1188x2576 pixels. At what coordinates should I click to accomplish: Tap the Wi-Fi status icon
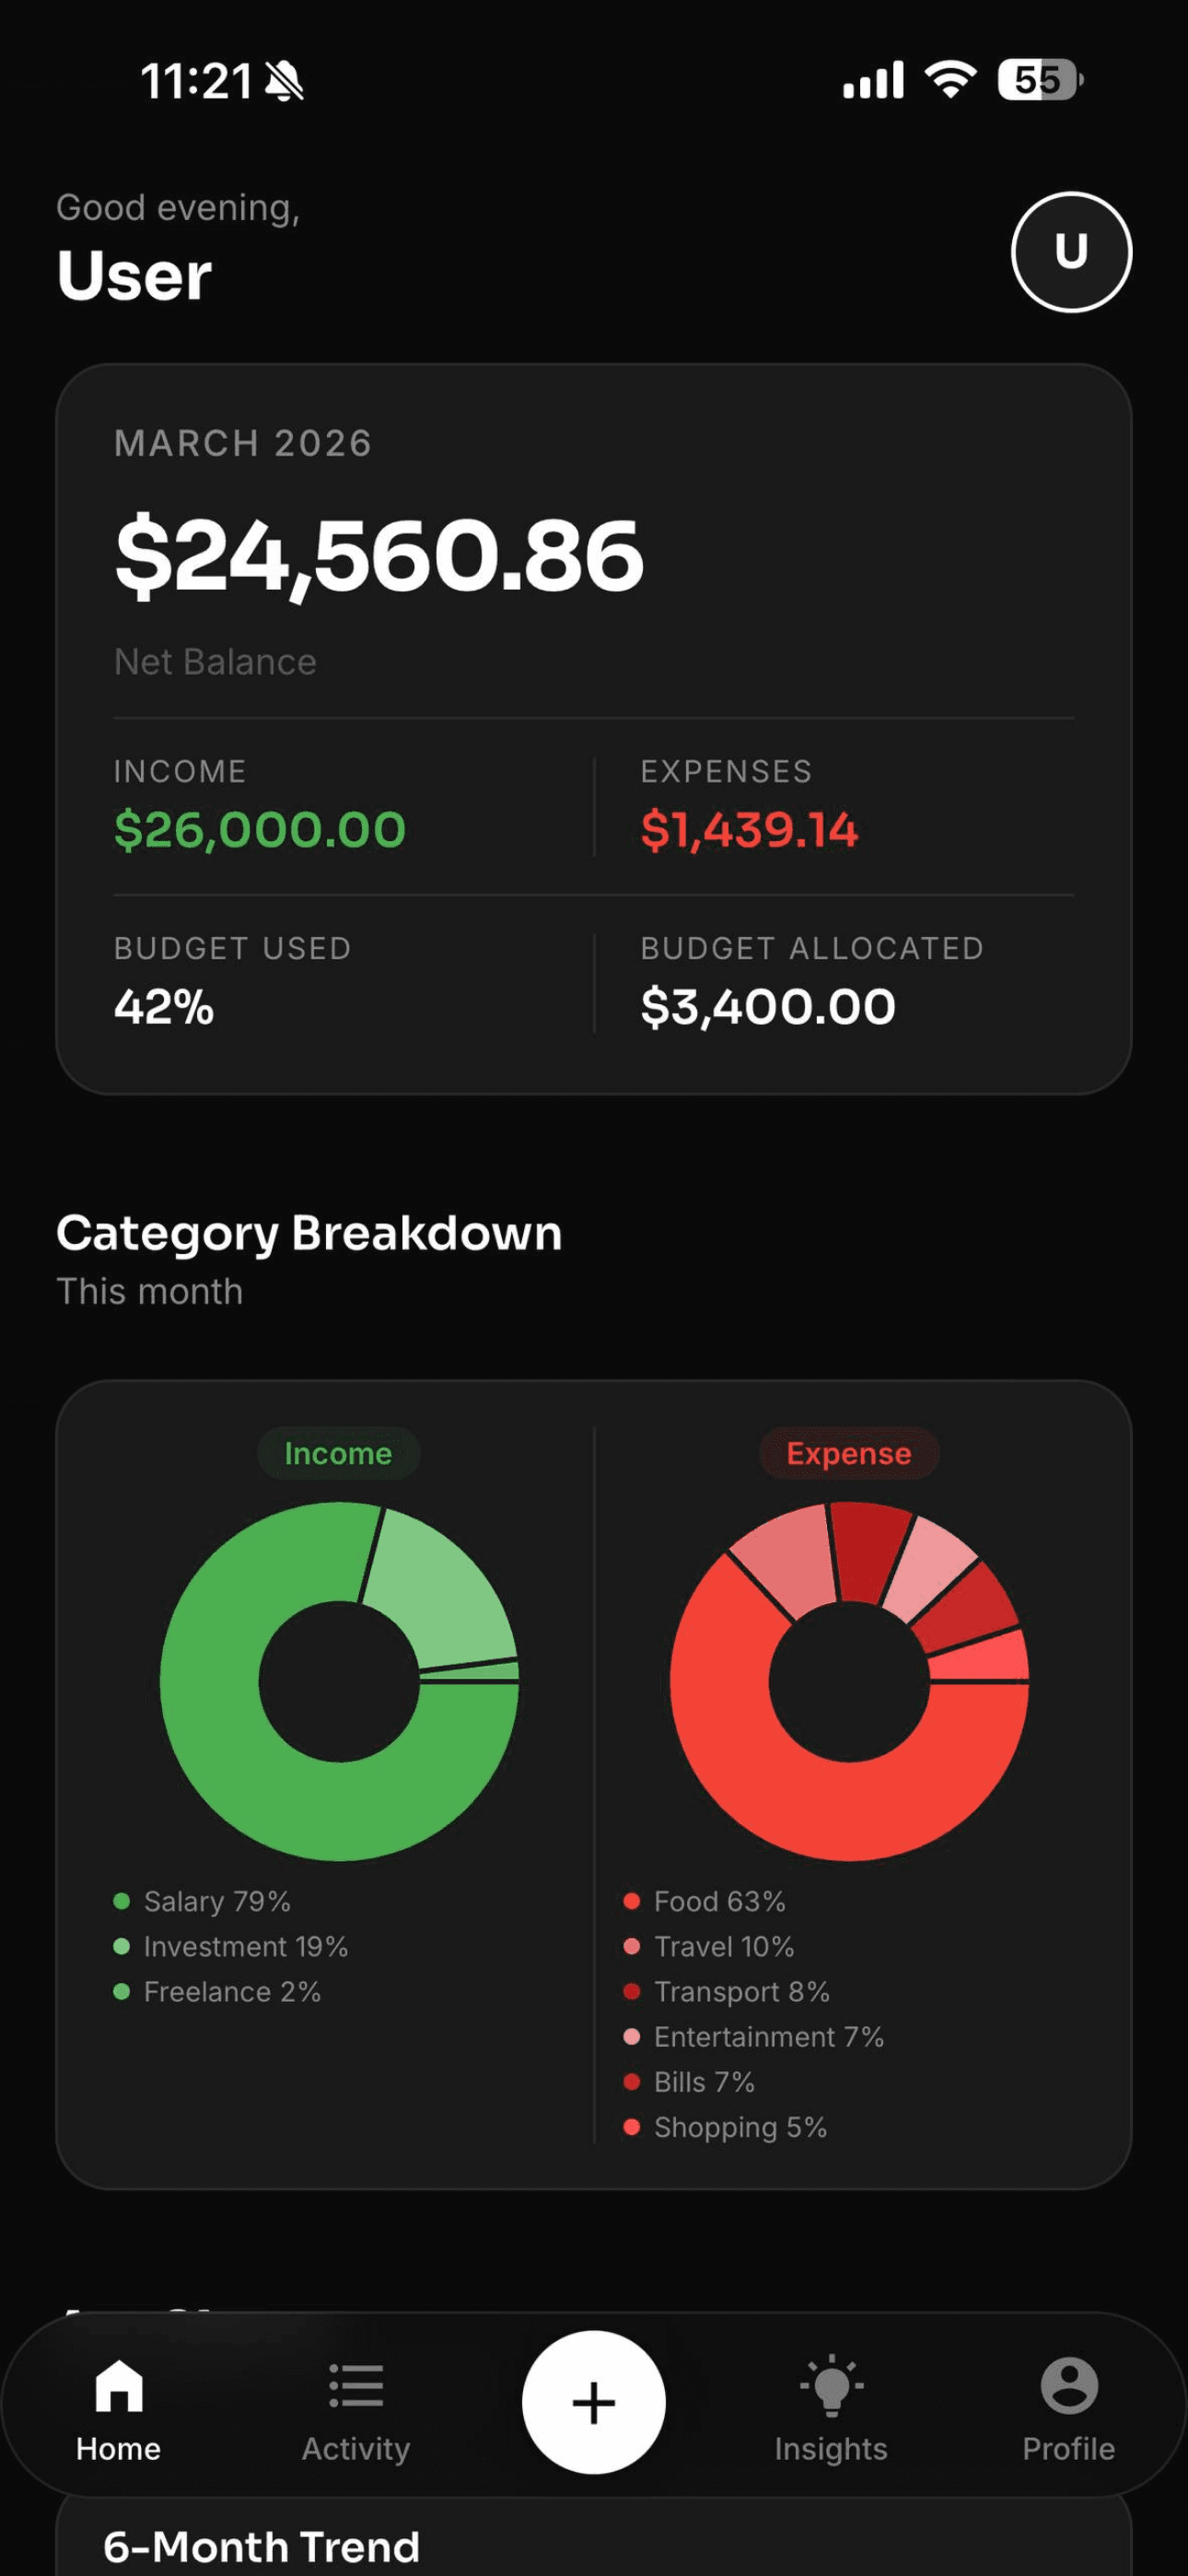951,80
